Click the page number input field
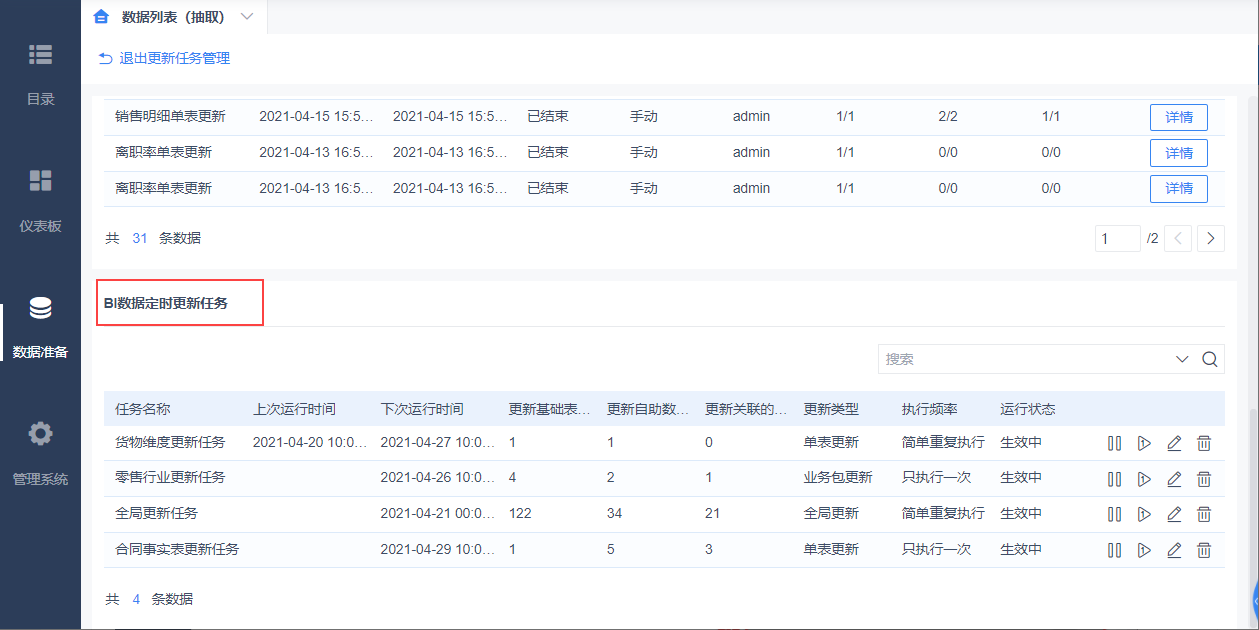 tap(1118, 238)
